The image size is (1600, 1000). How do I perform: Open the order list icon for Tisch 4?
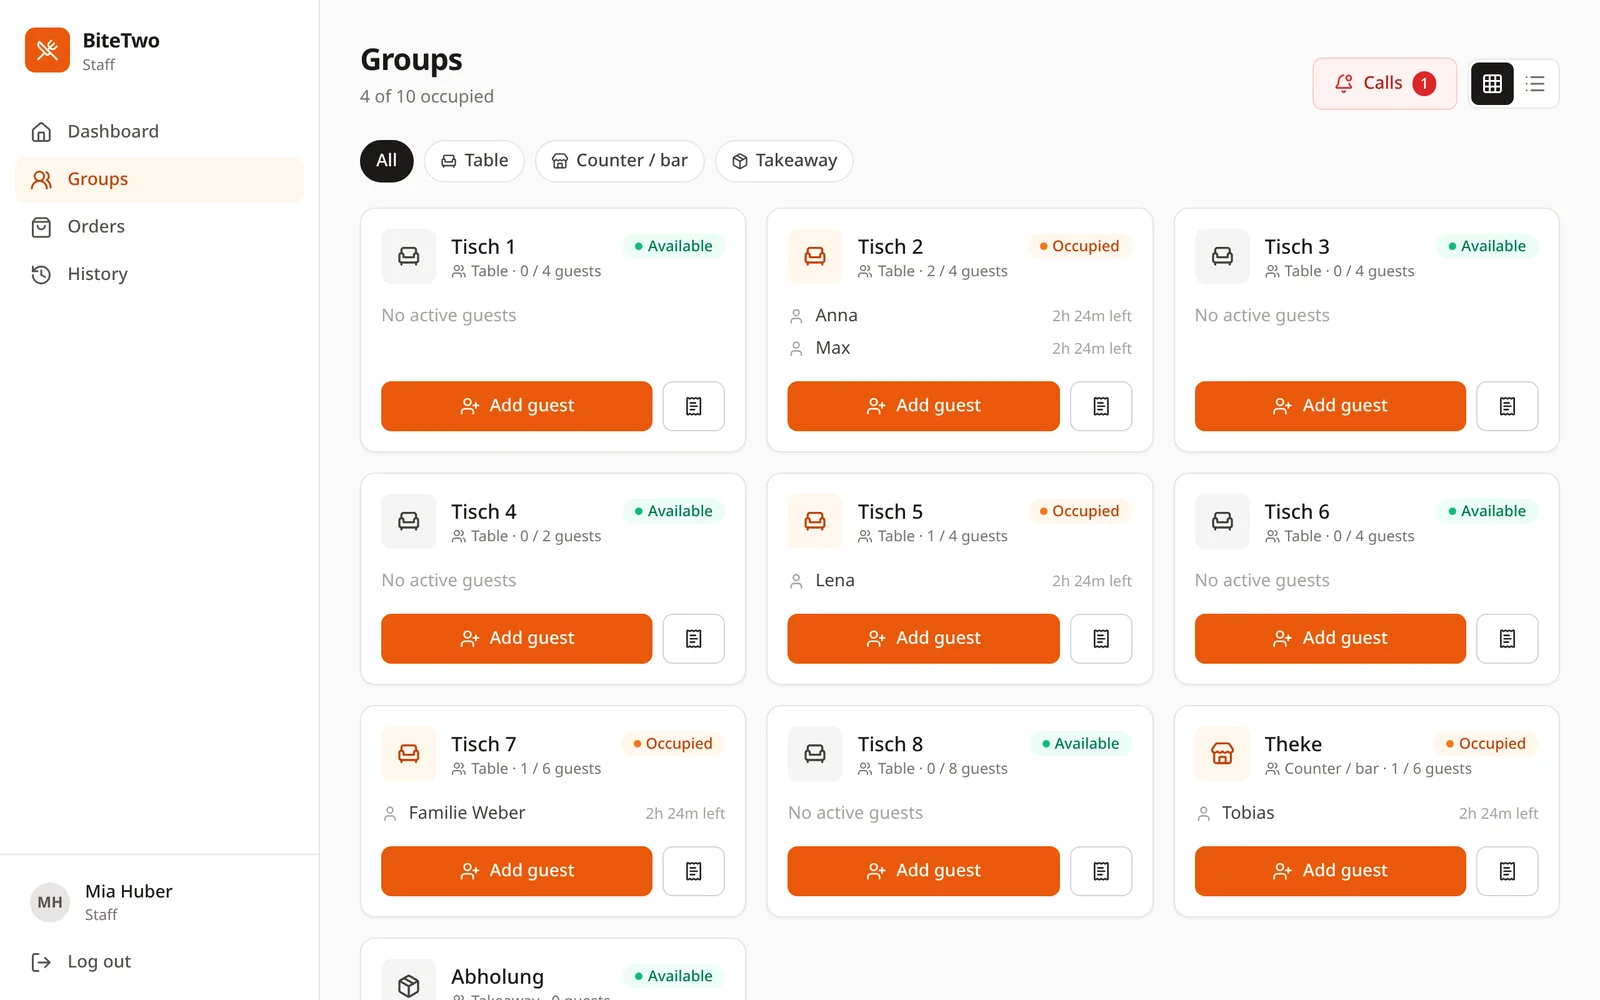click(693, 639)
